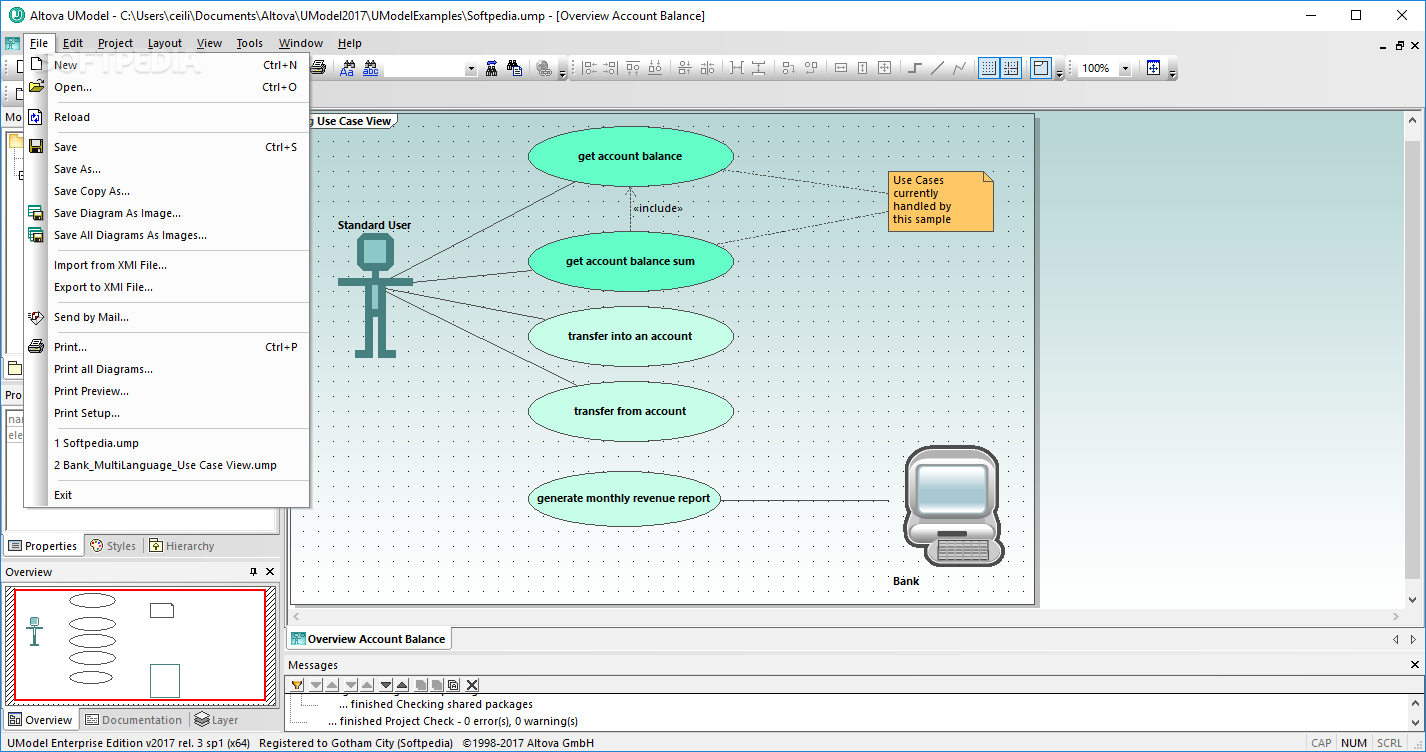The image size is (1426, 752).
Task: Choose Send by Mail... menu entry
Action: coord(167,317)
